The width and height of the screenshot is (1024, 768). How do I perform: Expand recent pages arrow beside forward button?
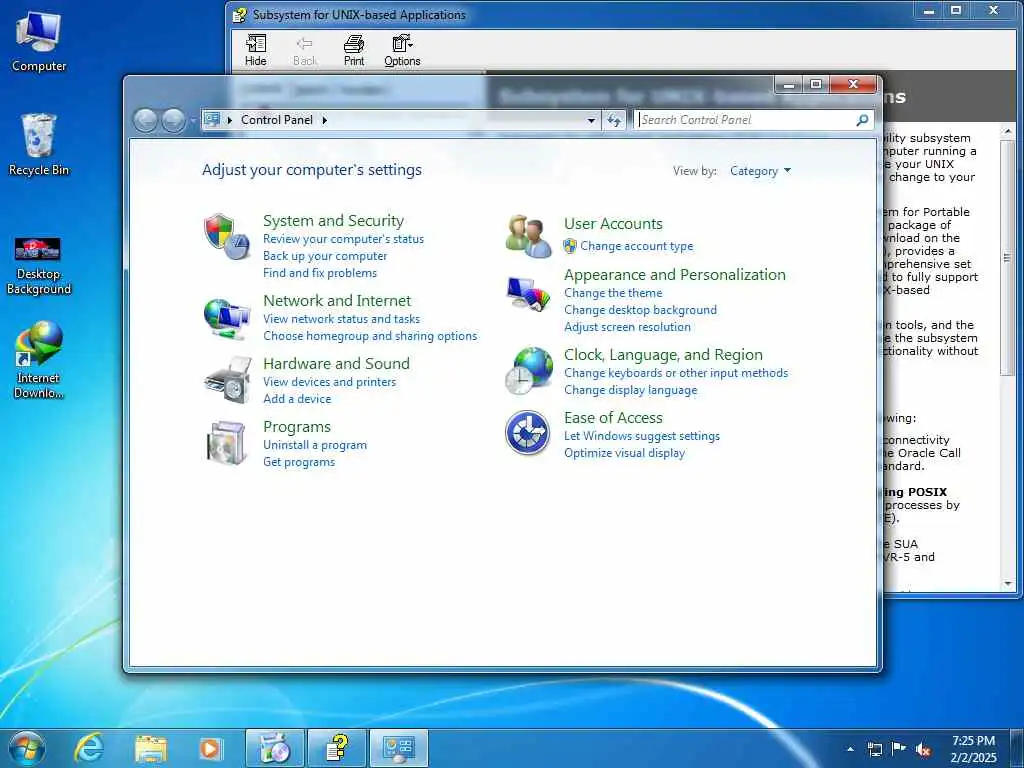pyautogui.click(x=193, y=121)
